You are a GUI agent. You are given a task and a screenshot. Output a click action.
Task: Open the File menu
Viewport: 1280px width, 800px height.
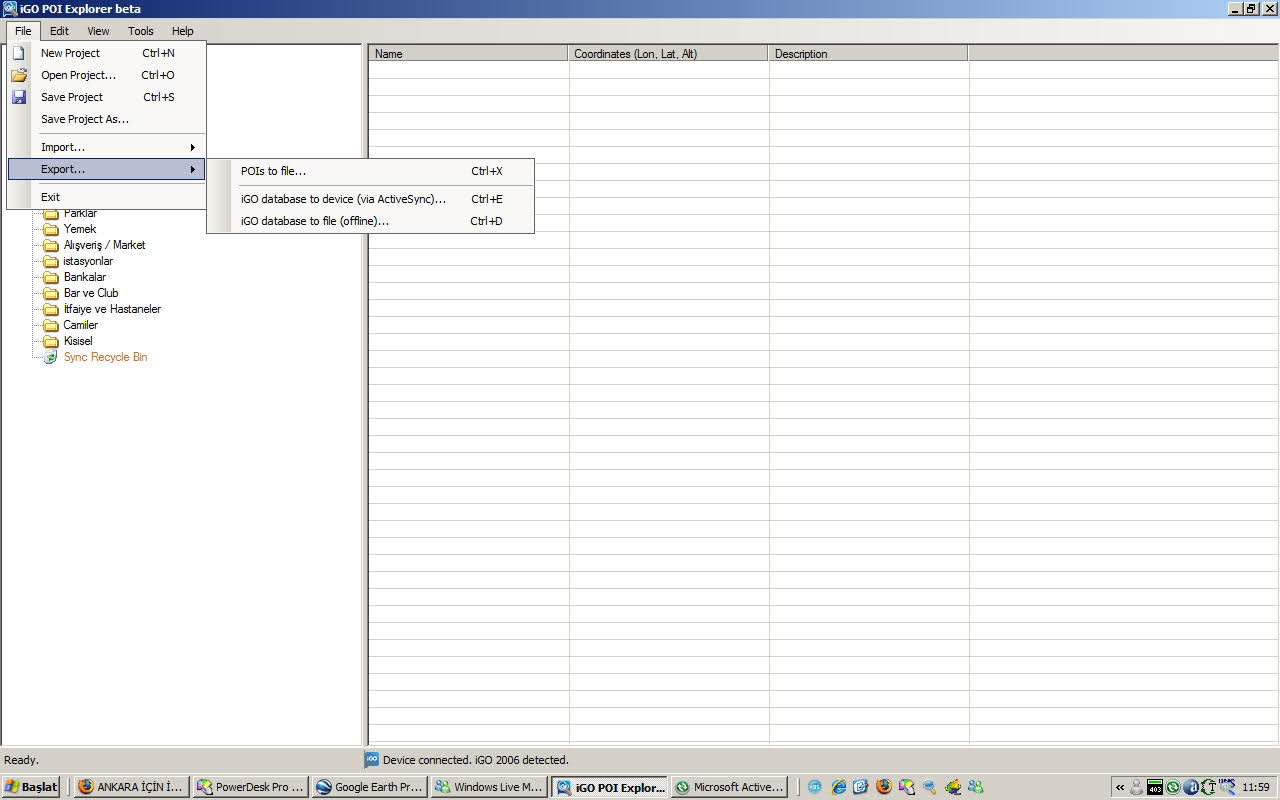coord(23,31)
